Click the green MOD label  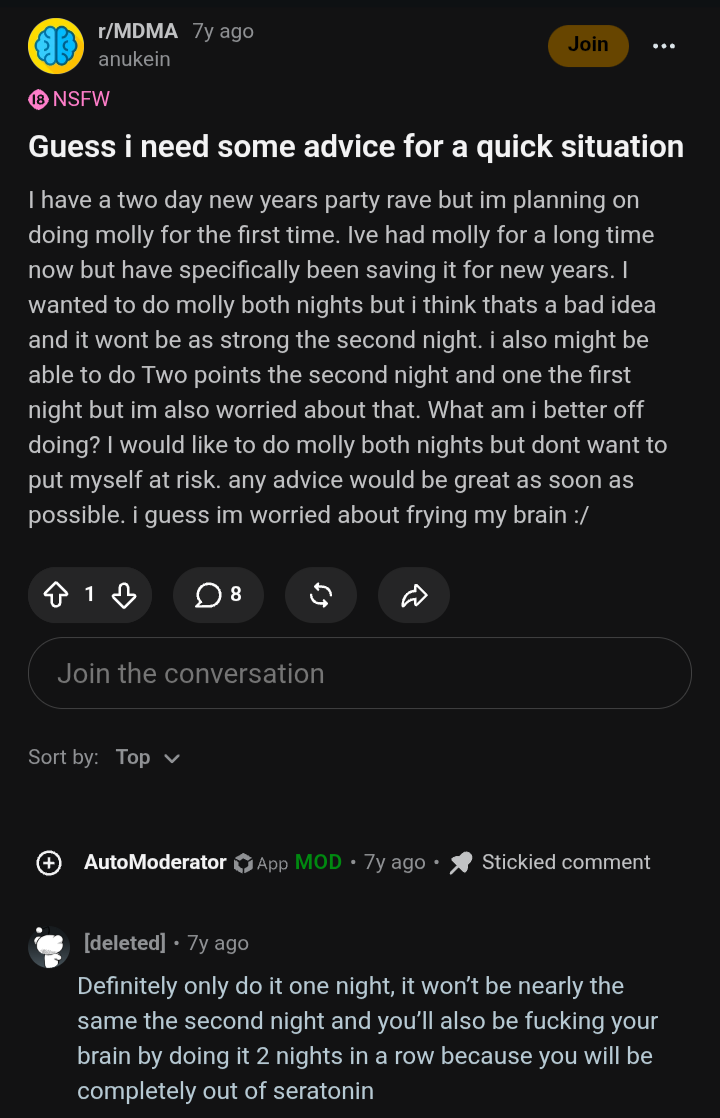coord(318,862)
